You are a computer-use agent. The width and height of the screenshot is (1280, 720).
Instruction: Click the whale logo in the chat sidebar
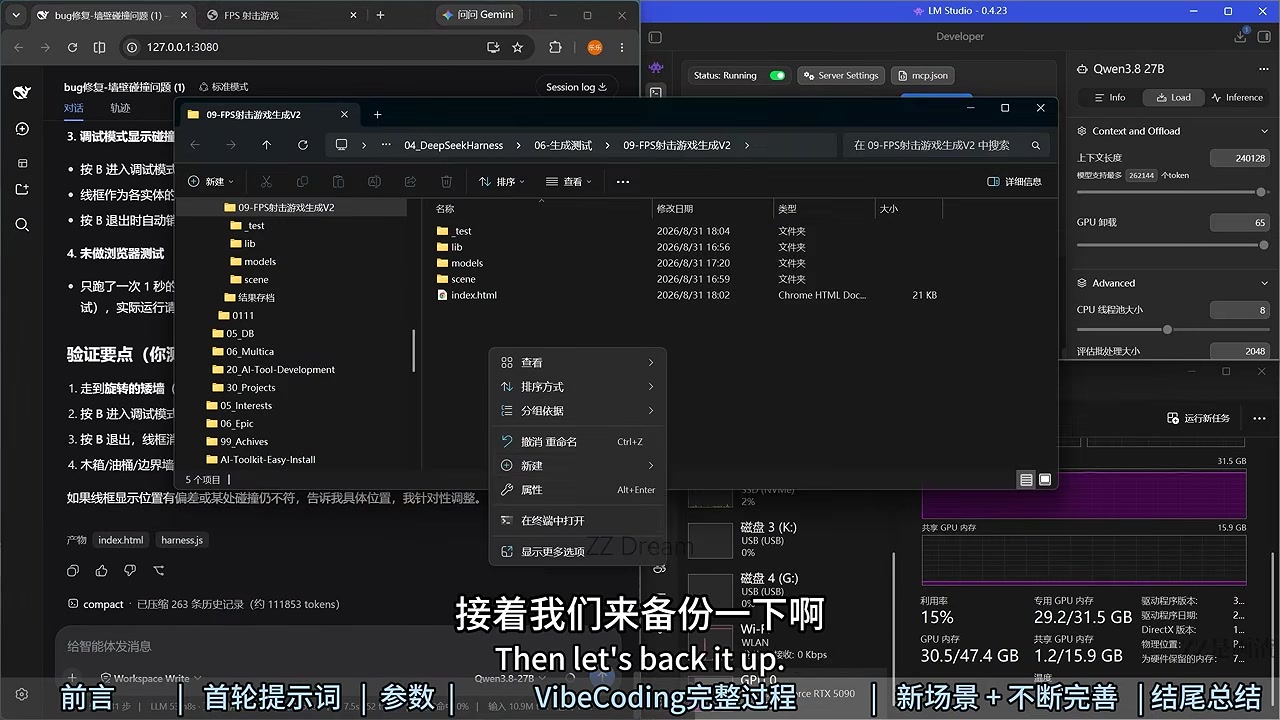pos(22,93)
